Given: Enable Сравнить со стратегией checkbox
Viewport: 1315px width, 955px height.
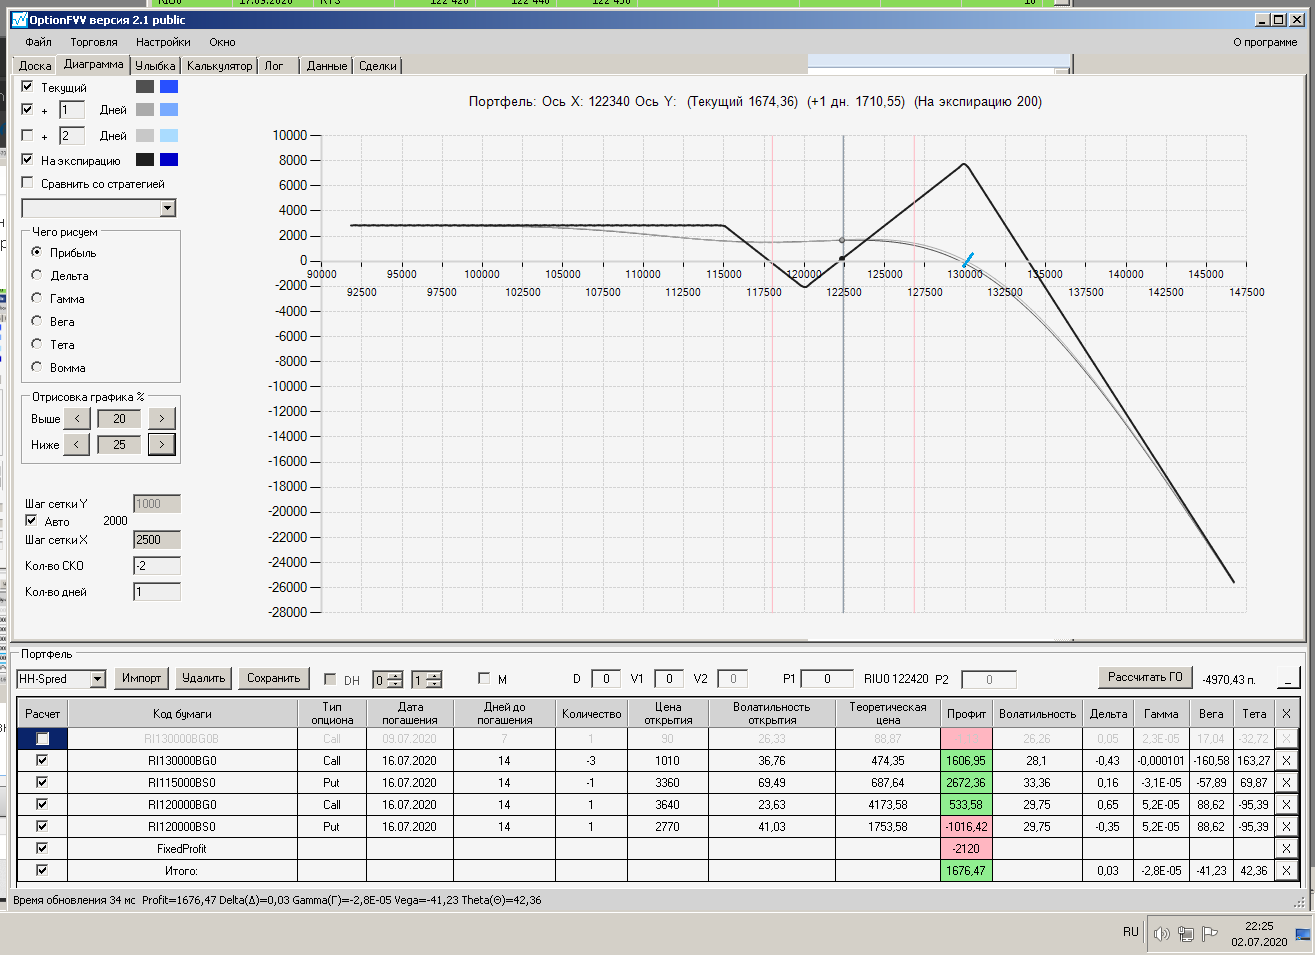Looking at the screenshot, I should coord(27,183).
